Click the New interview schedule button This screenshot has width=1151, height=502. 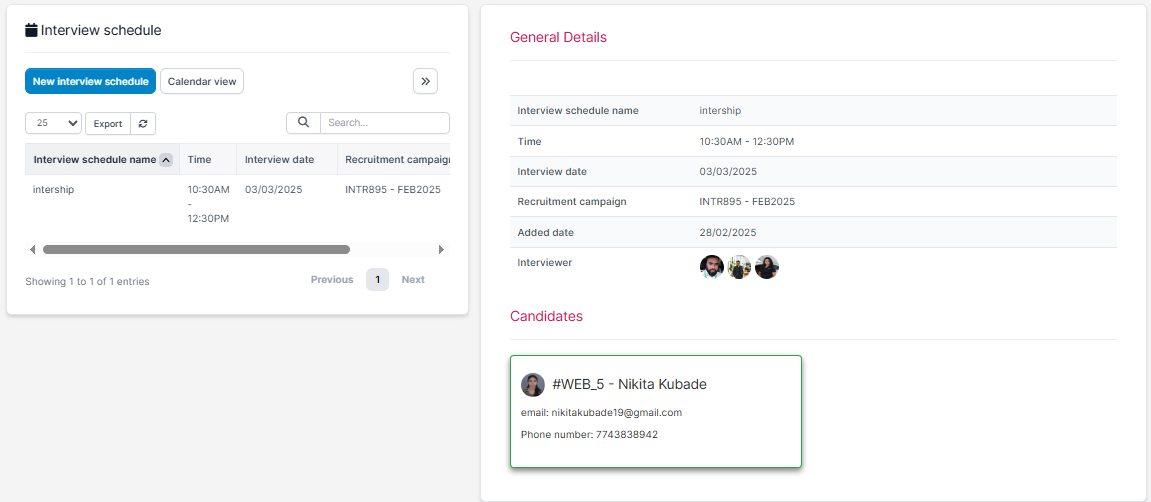click(90, 81)
